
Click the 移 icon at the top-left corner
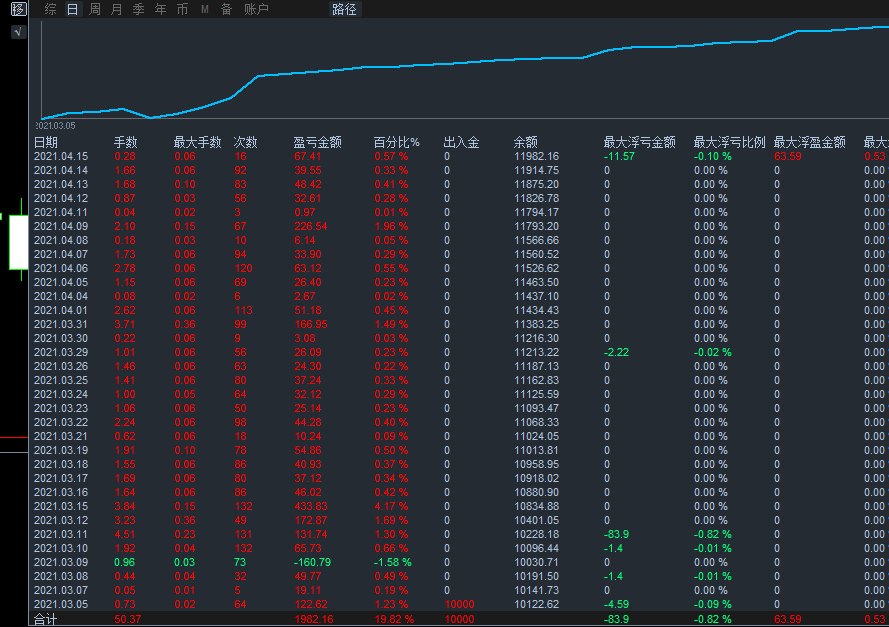click(18, 9)
